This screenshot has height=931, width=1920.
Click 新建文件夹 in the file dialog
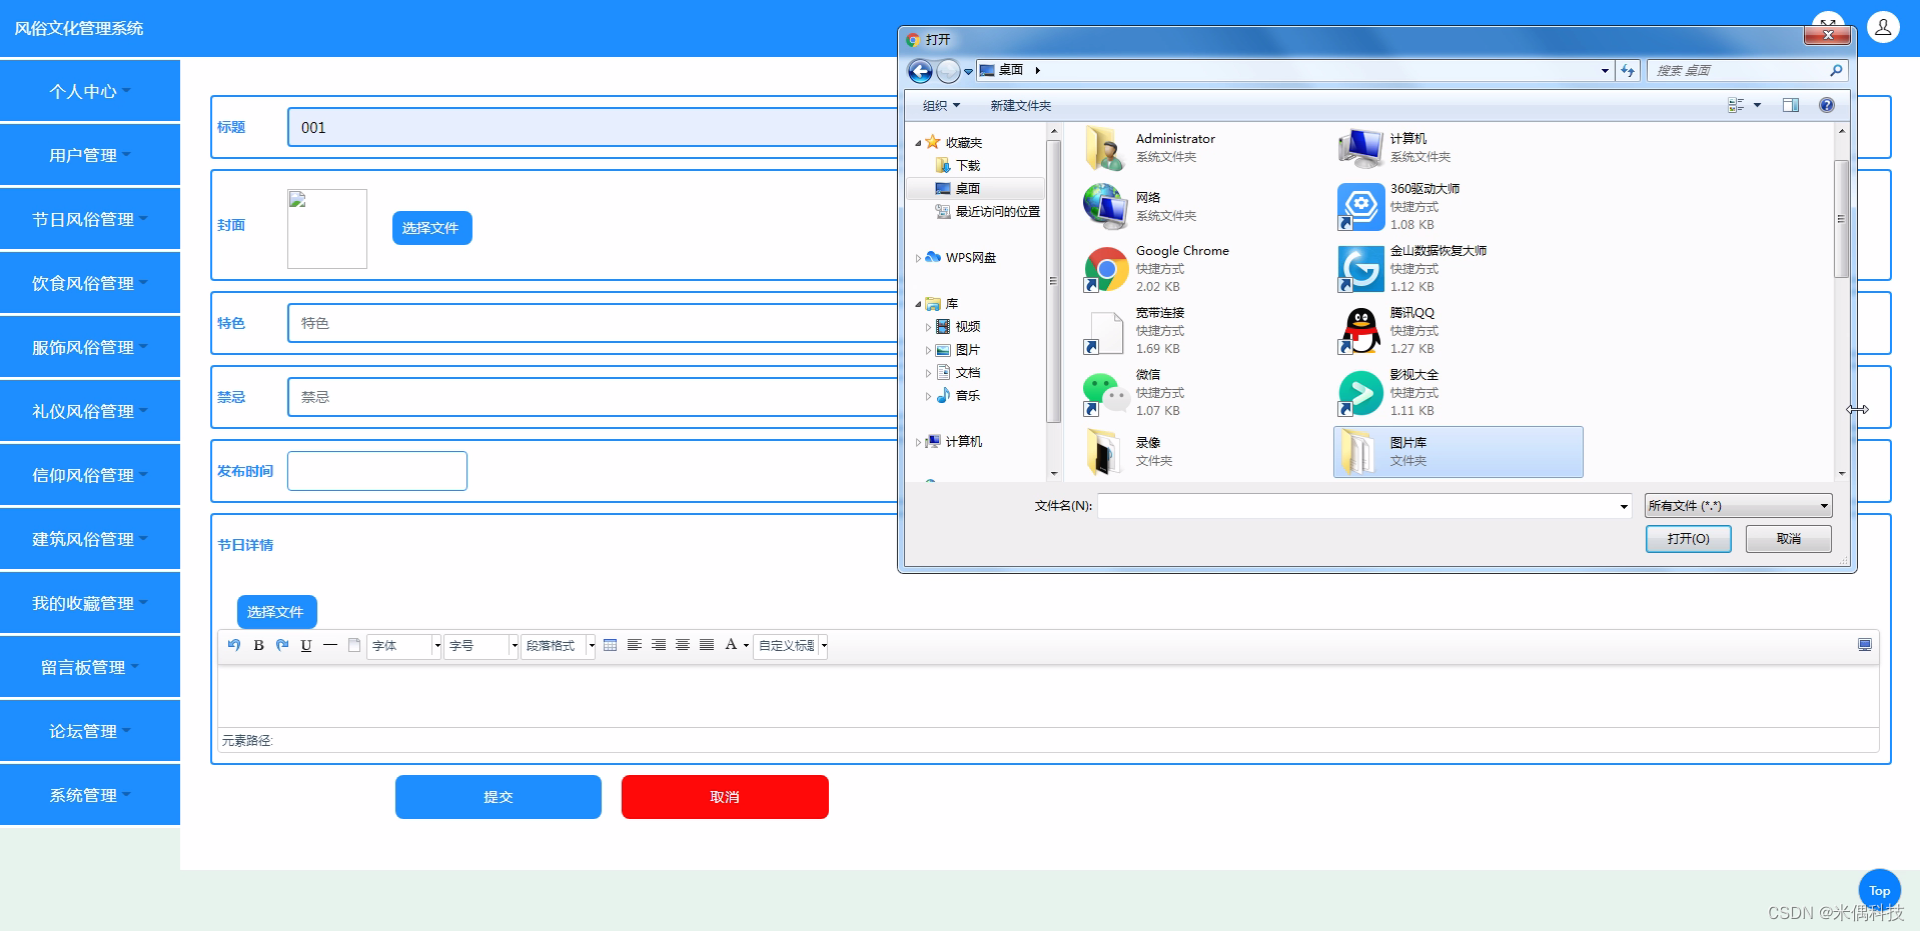coord(1020,105)
